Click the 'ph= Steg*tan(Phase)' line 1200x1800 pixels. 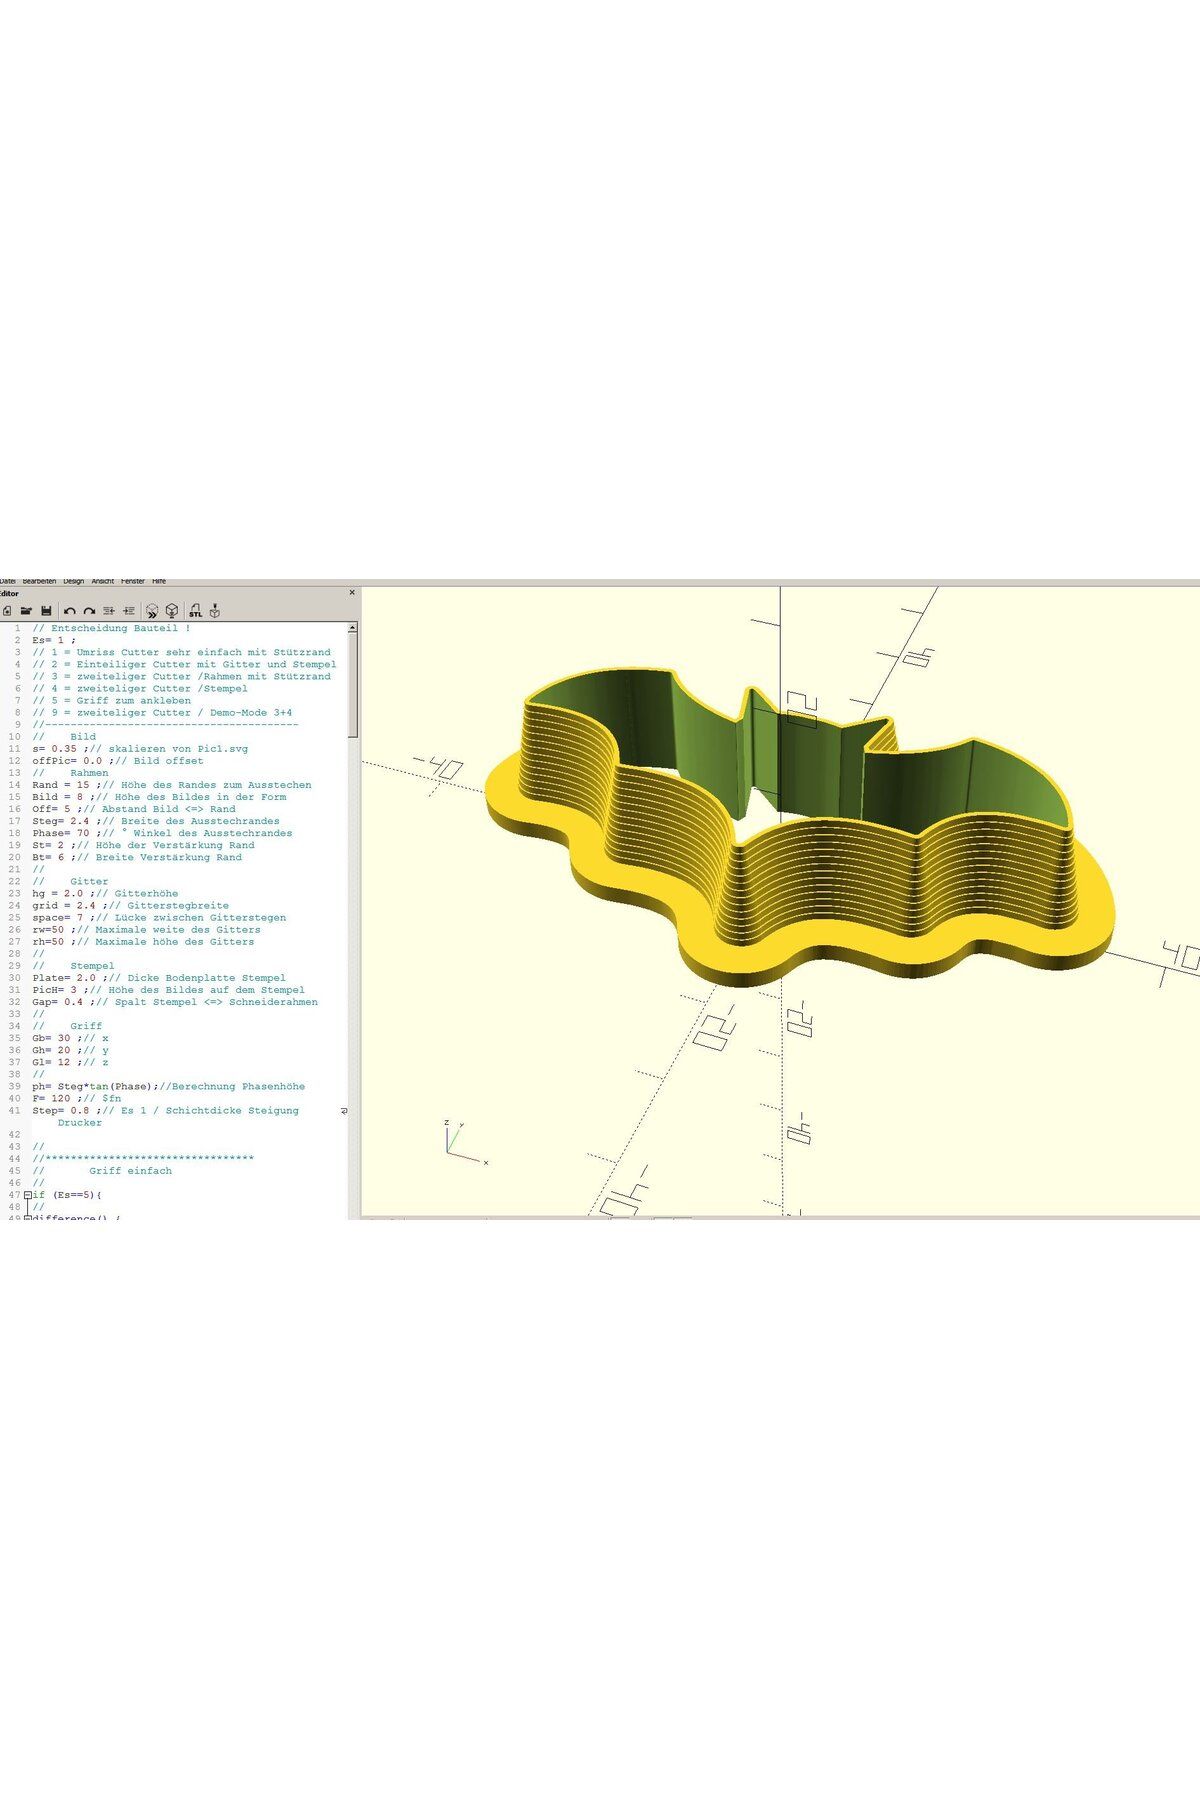pyautogui.click(x=168, y=1086)
